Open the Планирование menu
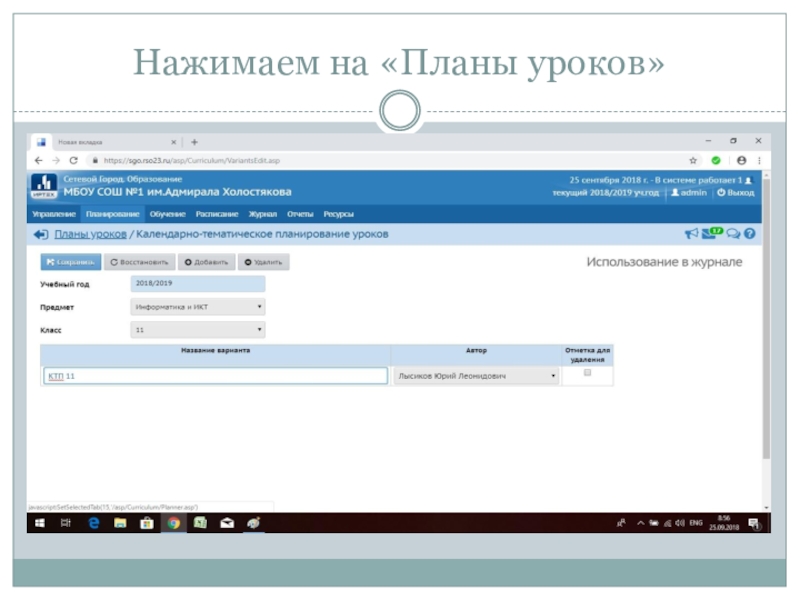800x600 pixels. coord(112,214)
